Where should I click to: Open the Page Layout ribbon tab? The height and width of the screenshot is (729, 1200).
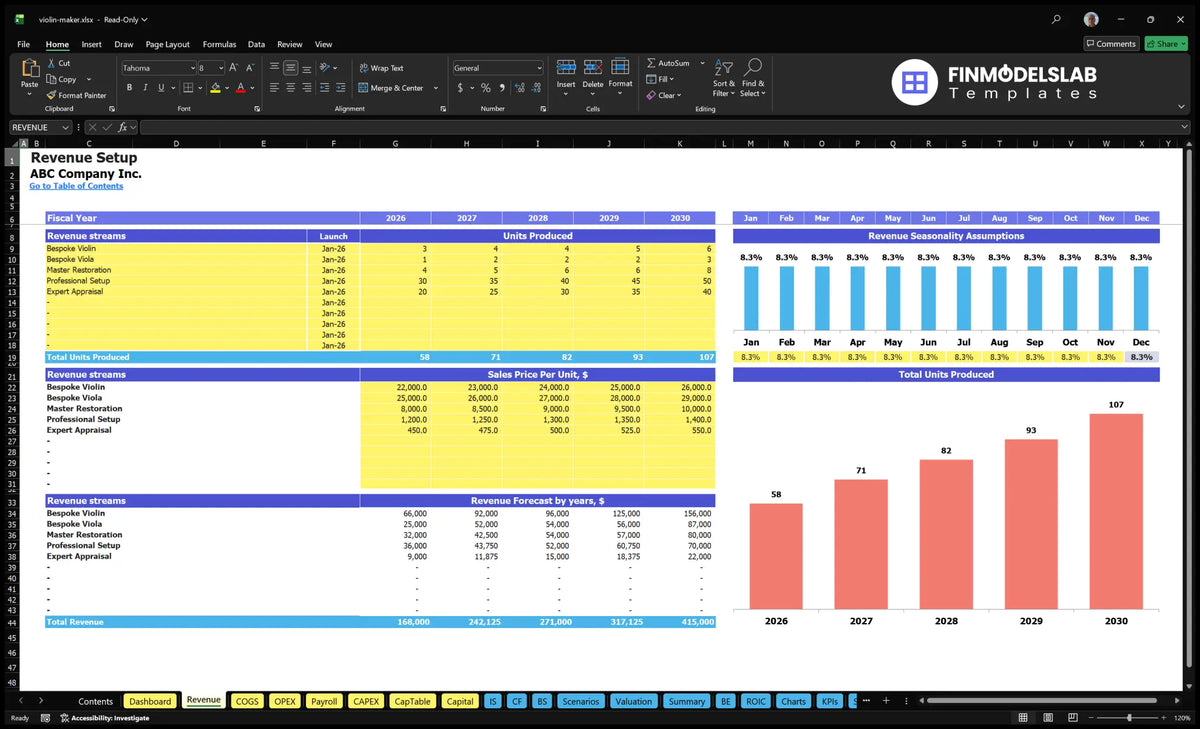click(x=167, y=44)
